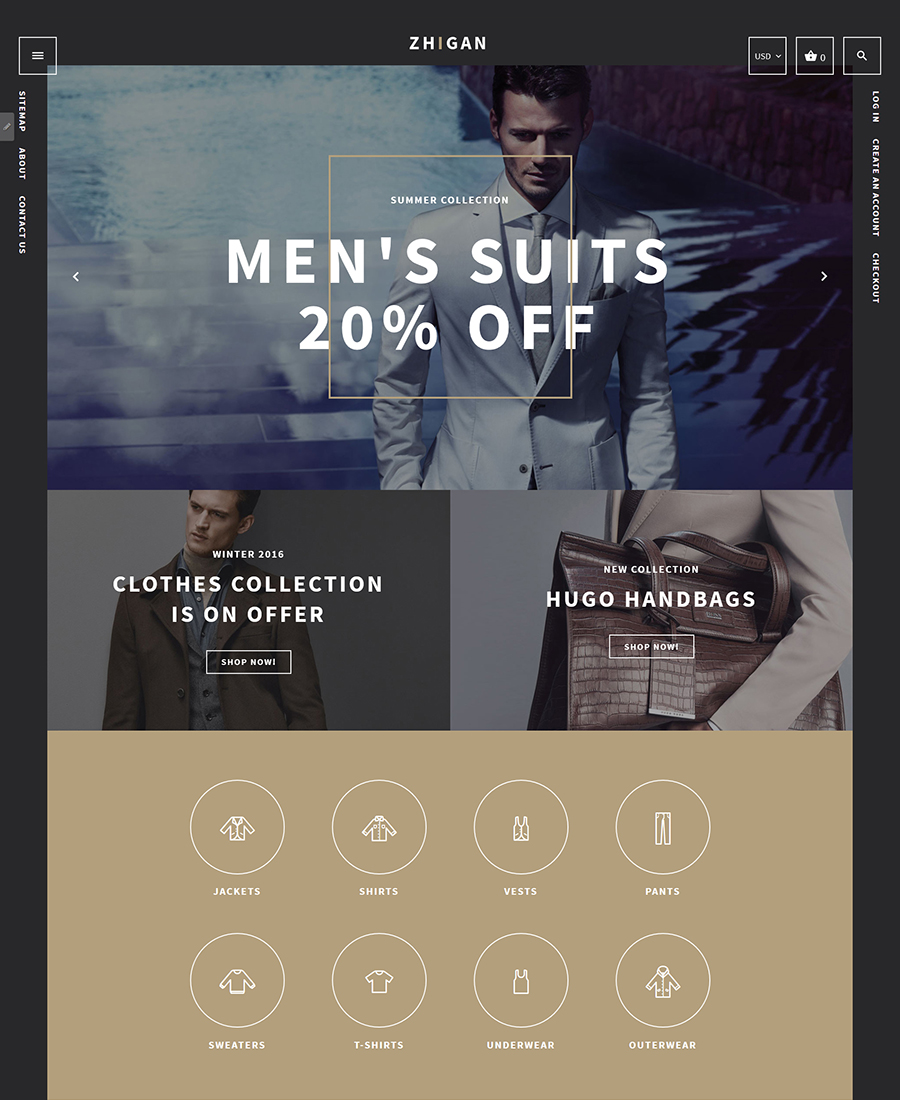900x1100 pixels.
Task: Open the shopping cart
Action: click(814, 56)
